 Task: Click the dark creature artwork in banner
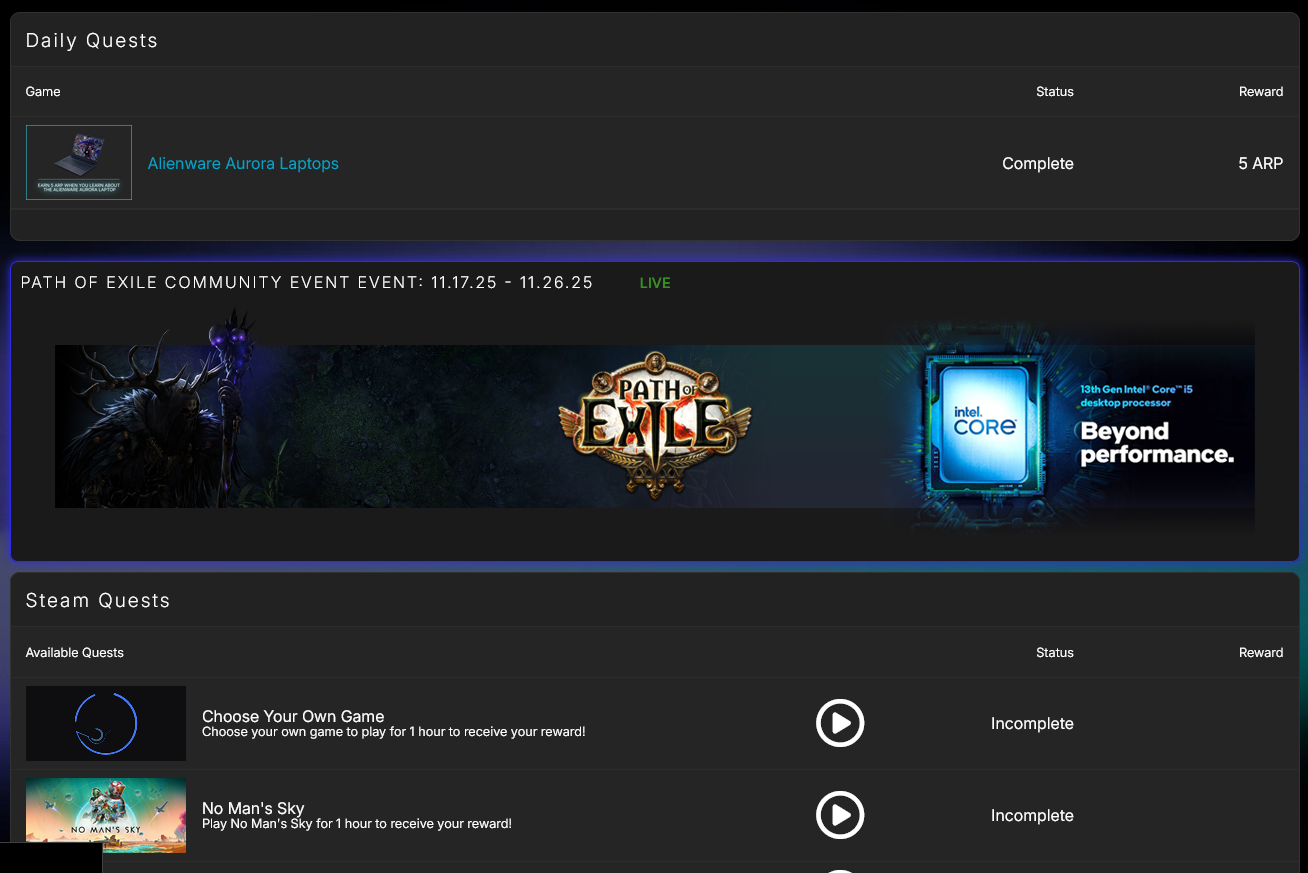[160, 420]
